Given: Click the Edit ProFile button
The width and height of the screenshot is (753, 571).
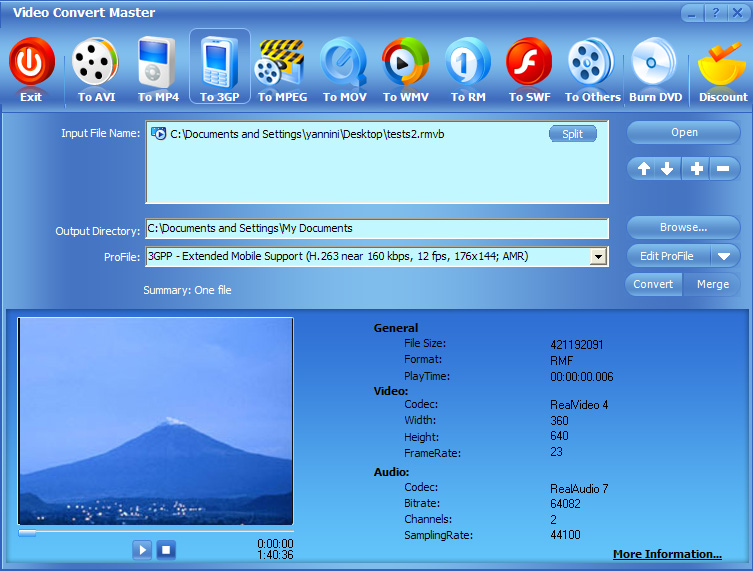Looking at the screenshot, I should click(667, 256).
